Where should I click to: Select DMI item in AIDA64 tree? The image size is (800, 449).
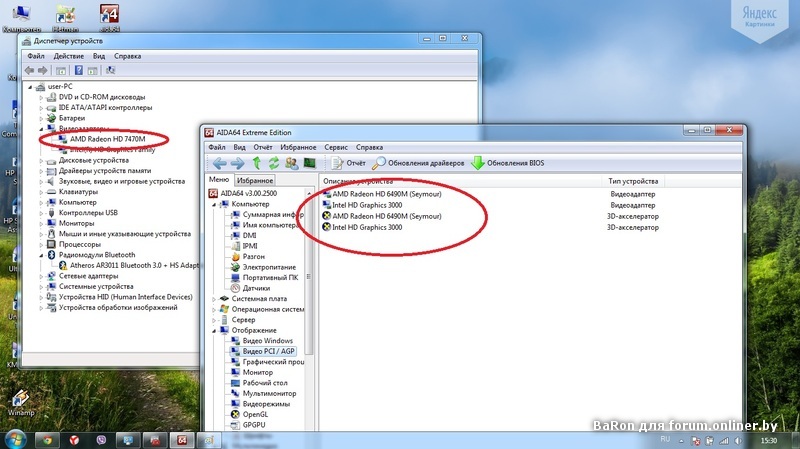pyautogui.click(x=244, y=236)
